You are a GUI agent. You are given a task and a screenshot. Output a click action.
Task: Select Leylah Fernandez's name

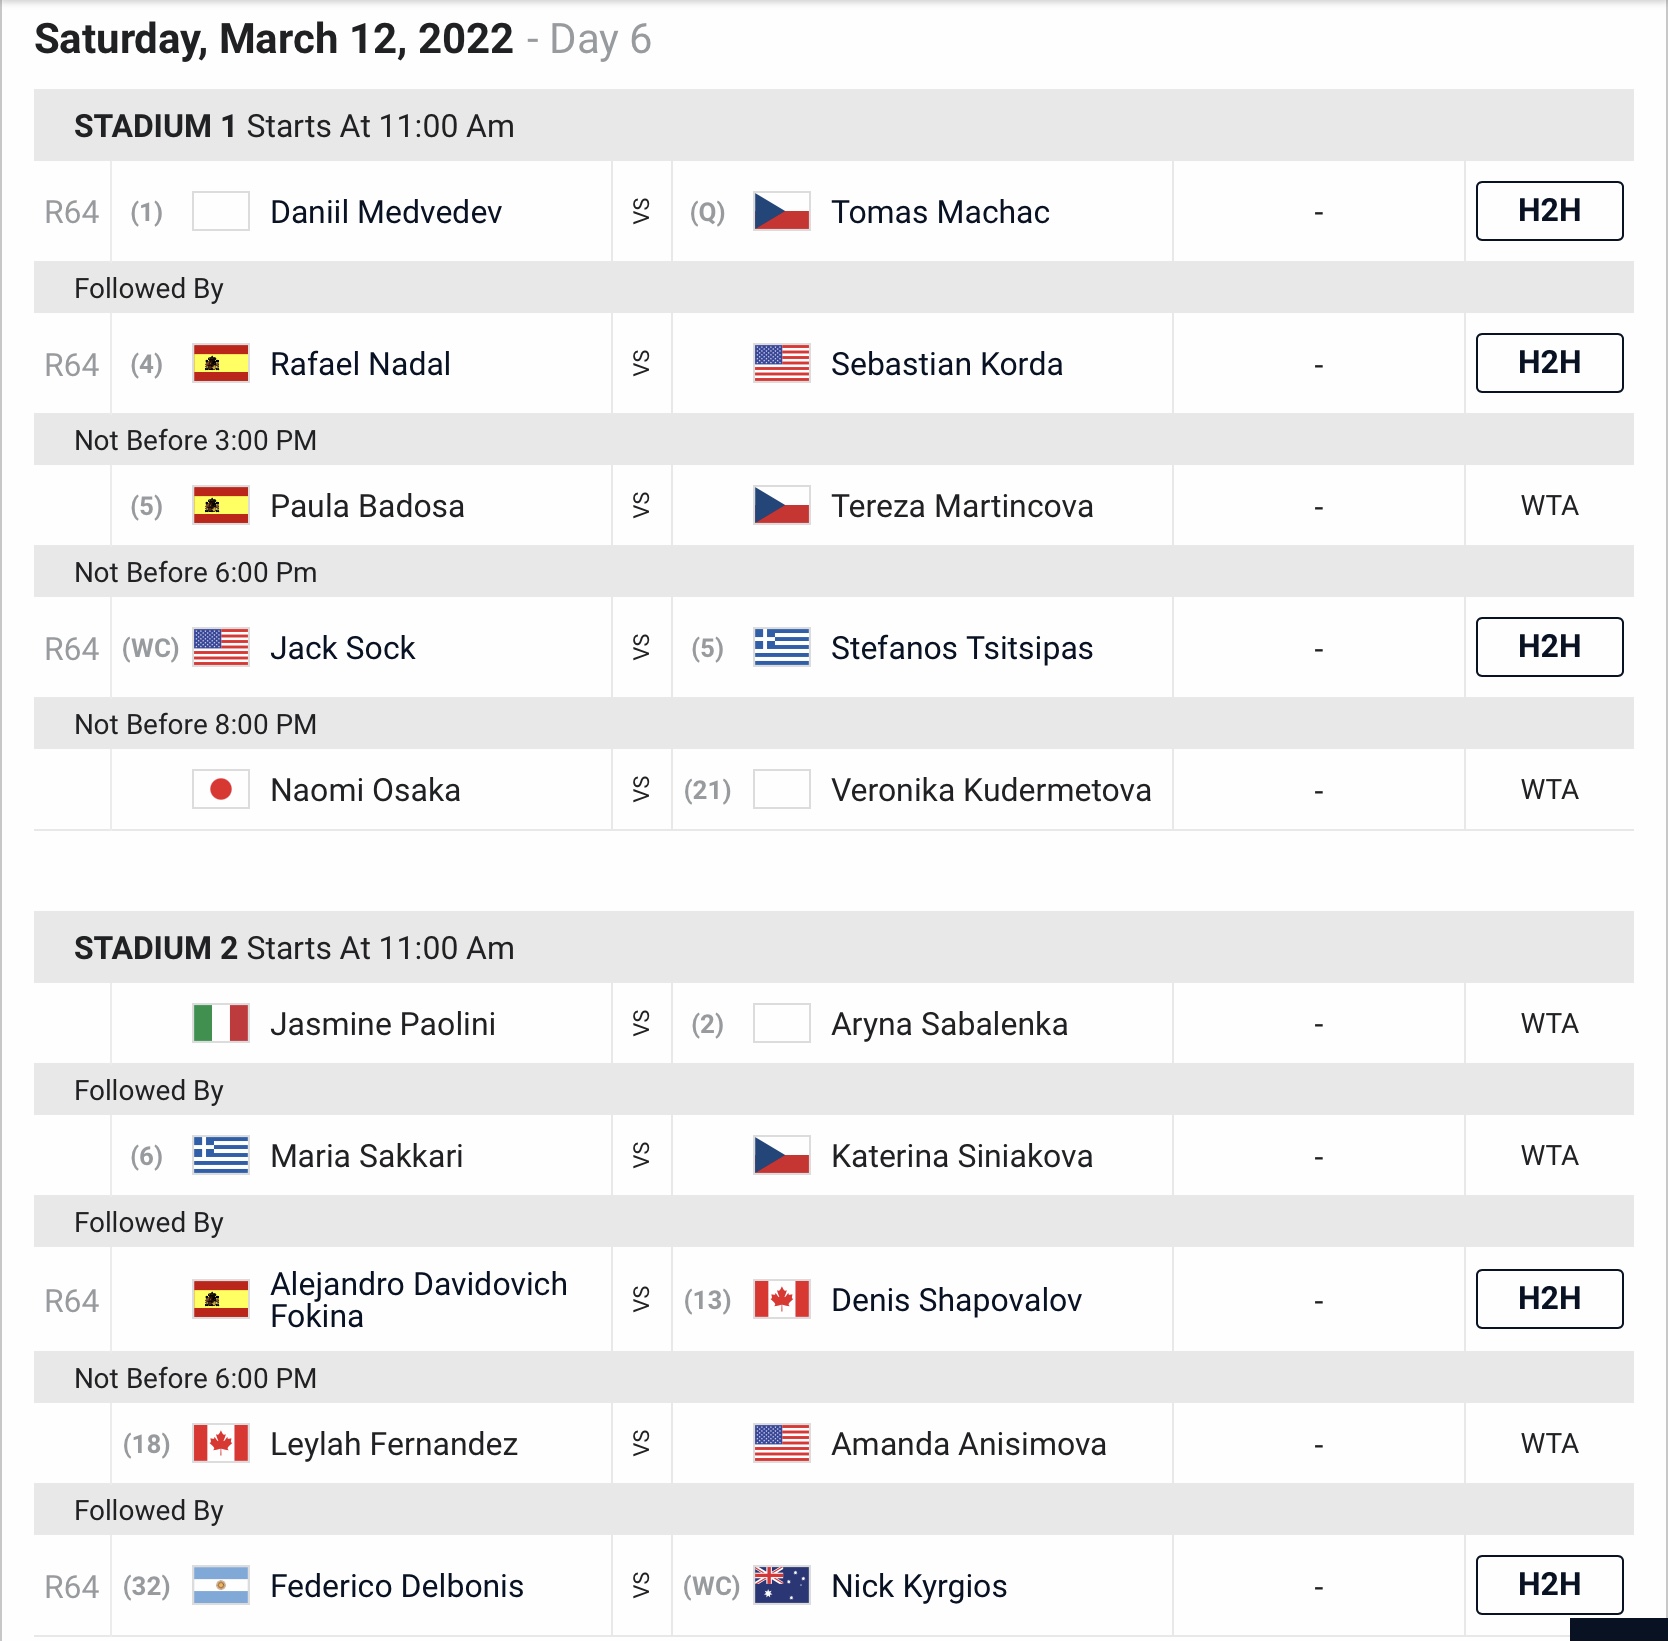pyautogui.click(x=394, y=1444)
